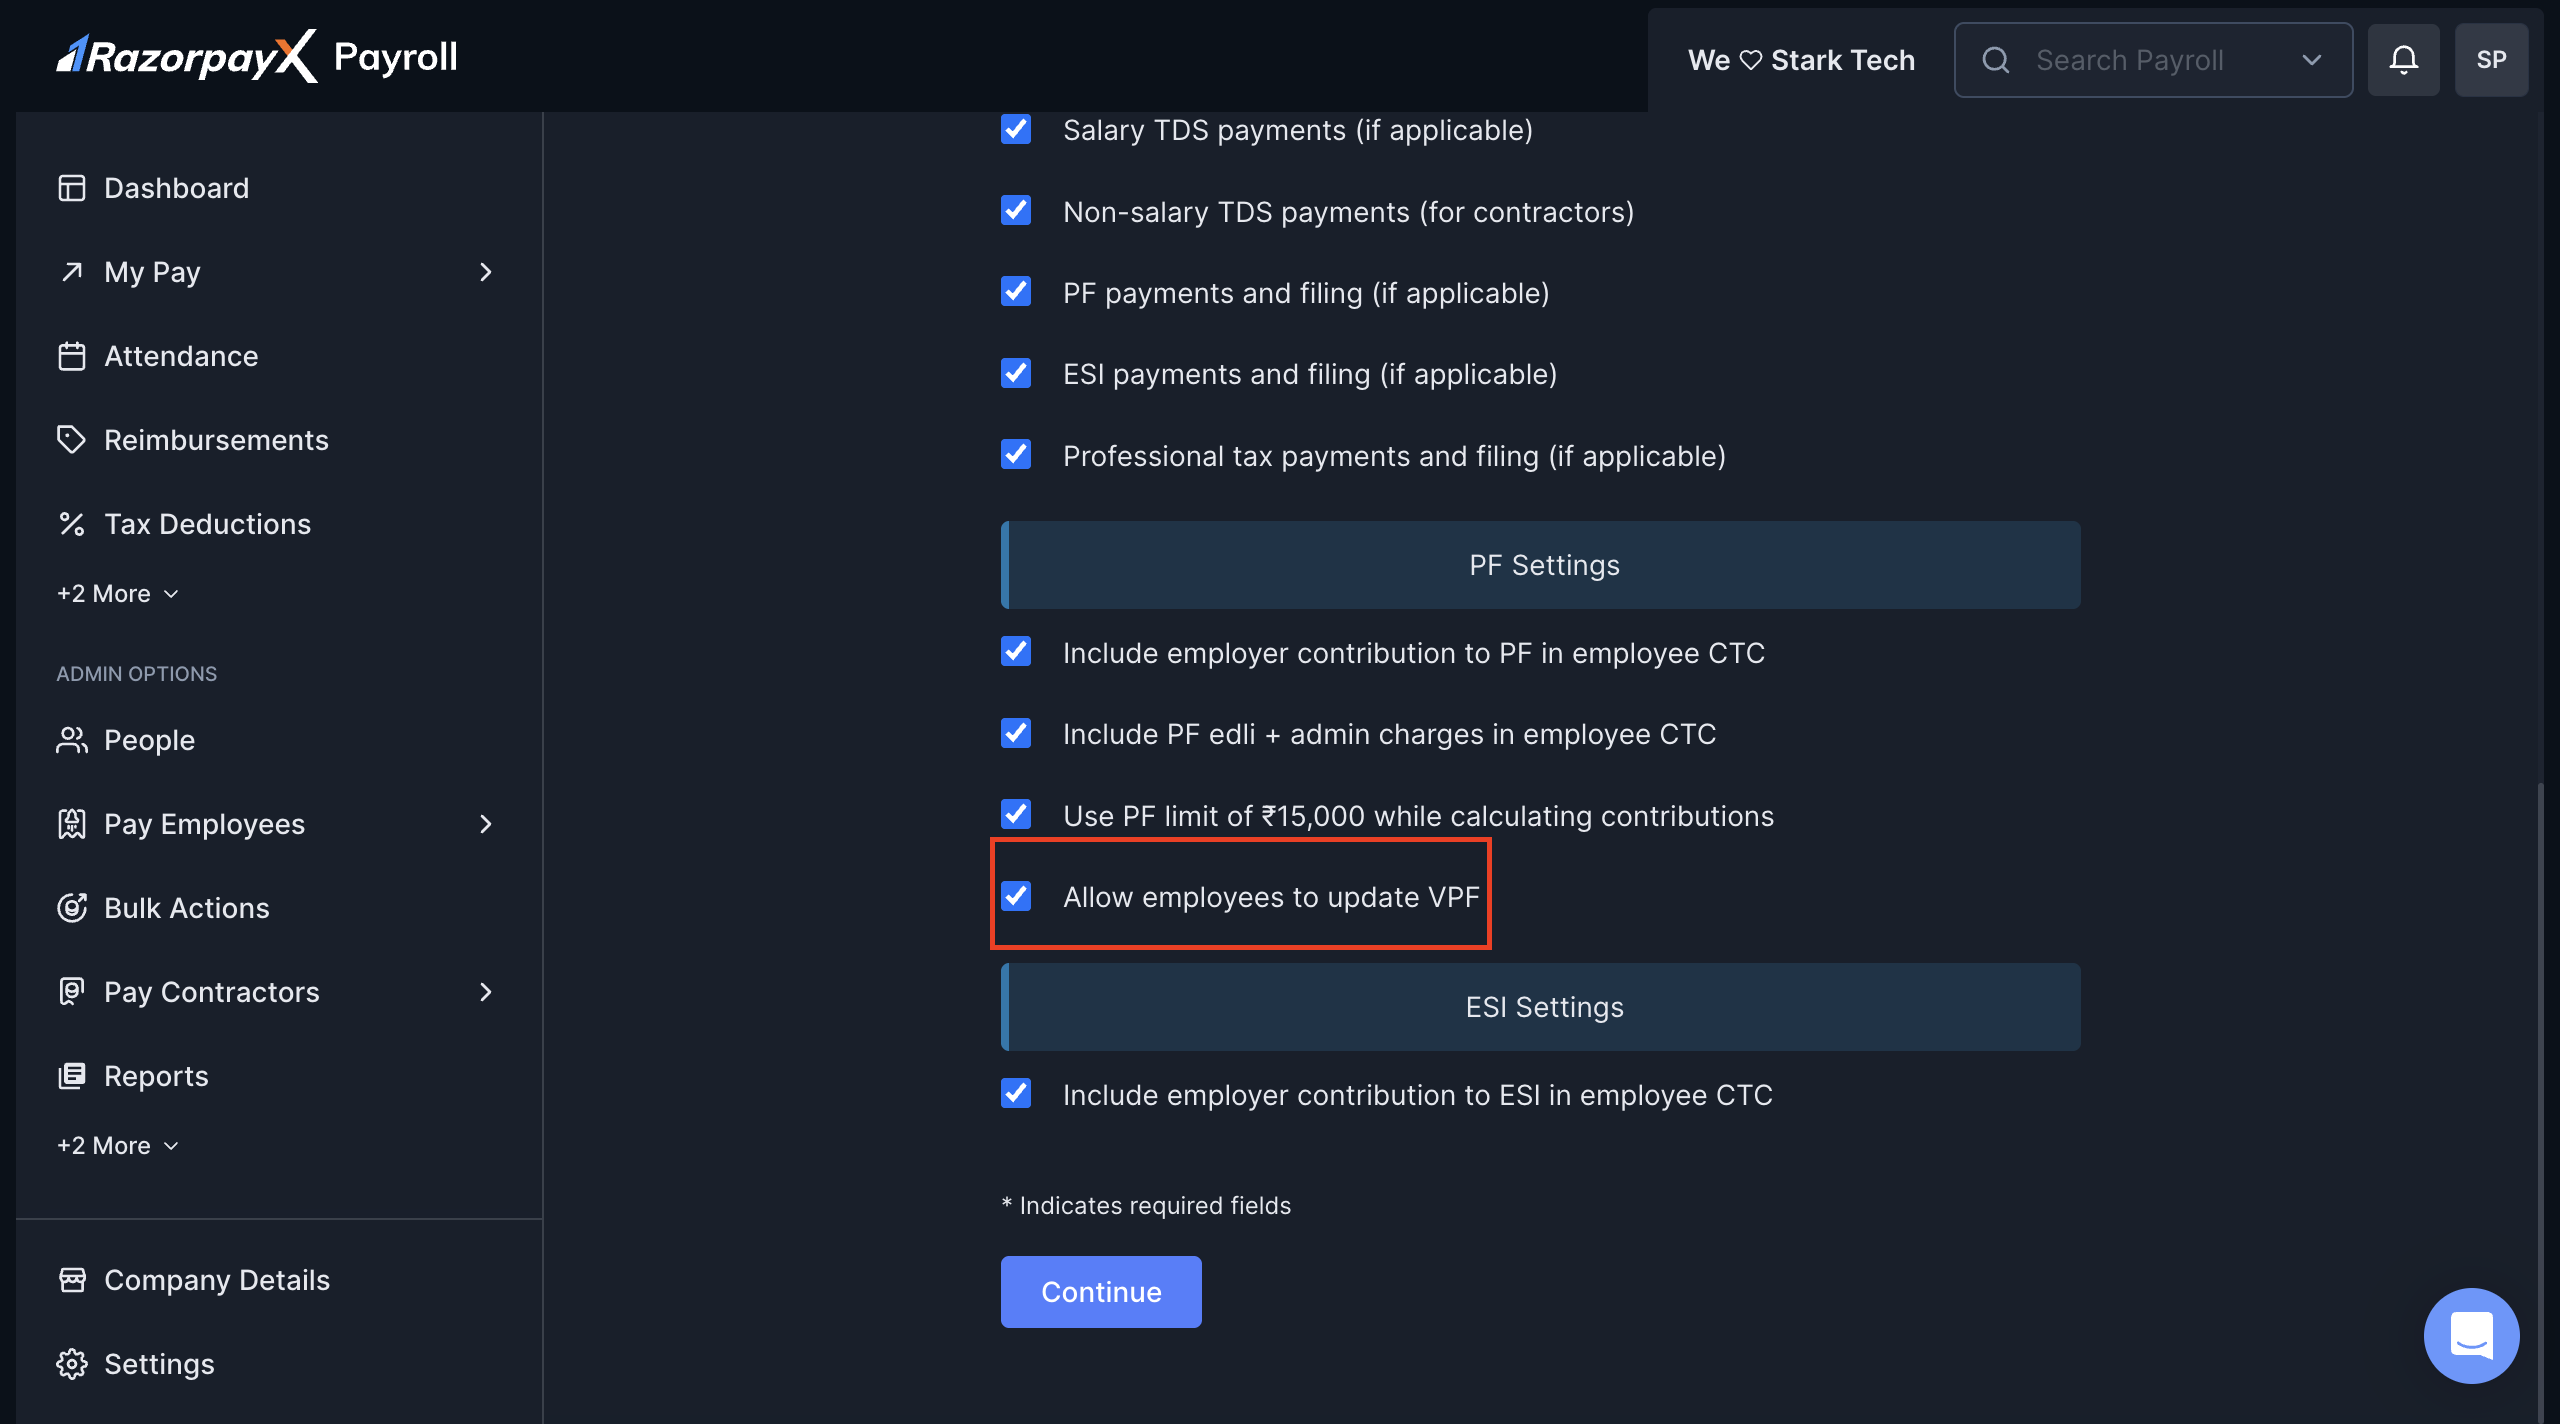This screenshot has height=1424, width=2560.
Task: Uncheck Allow employees to update VPF
Action: pyautogui.click(x=1016, y=896)
